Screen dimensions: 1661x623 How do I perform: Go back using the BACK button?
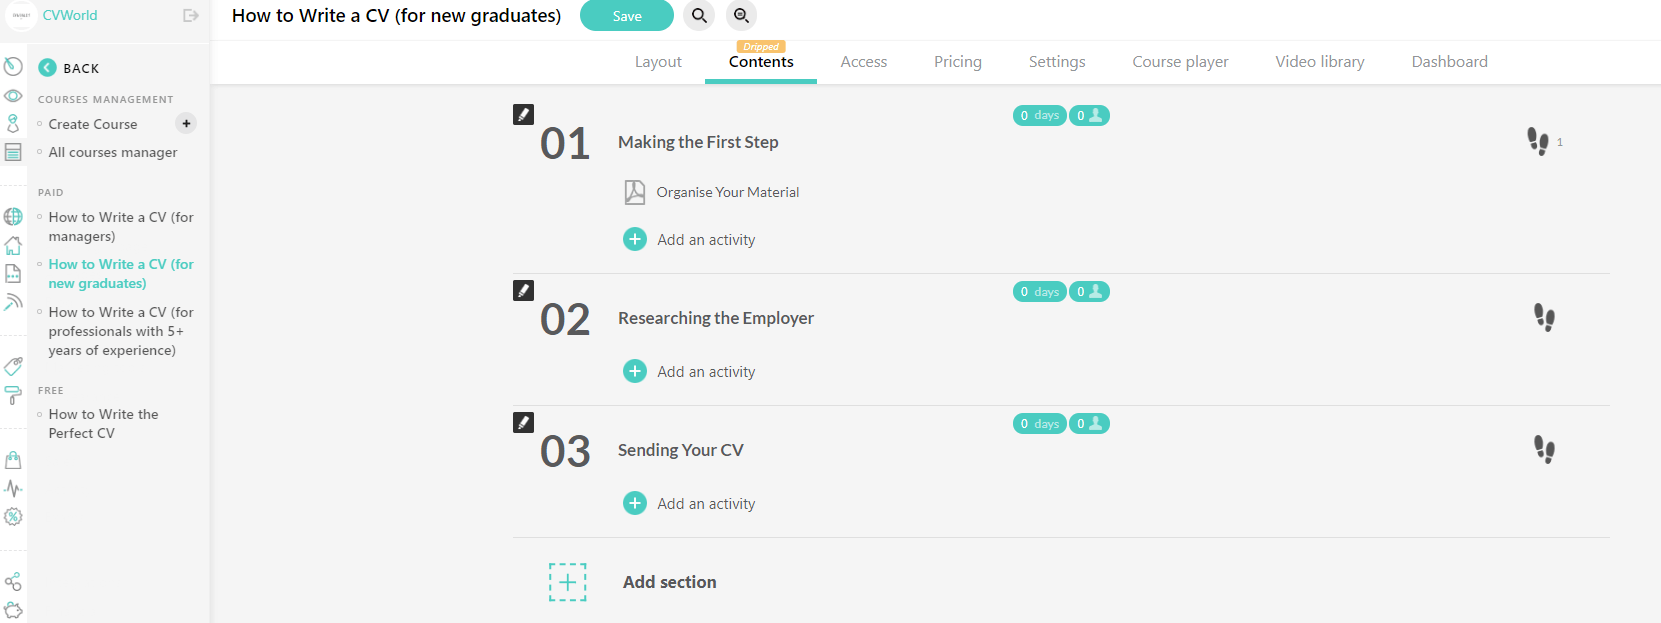(69, 68)
